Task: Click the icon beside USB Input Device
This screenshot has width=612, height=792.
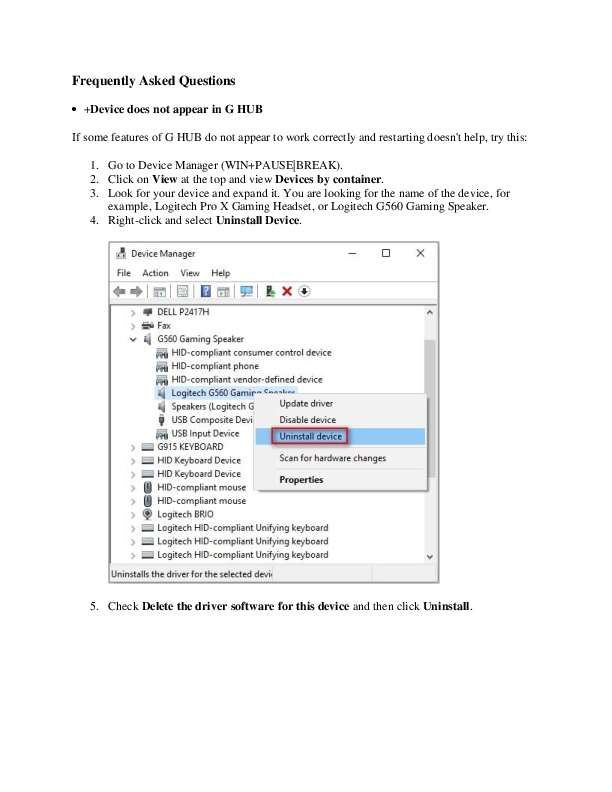Action: (x=162, y=434)
